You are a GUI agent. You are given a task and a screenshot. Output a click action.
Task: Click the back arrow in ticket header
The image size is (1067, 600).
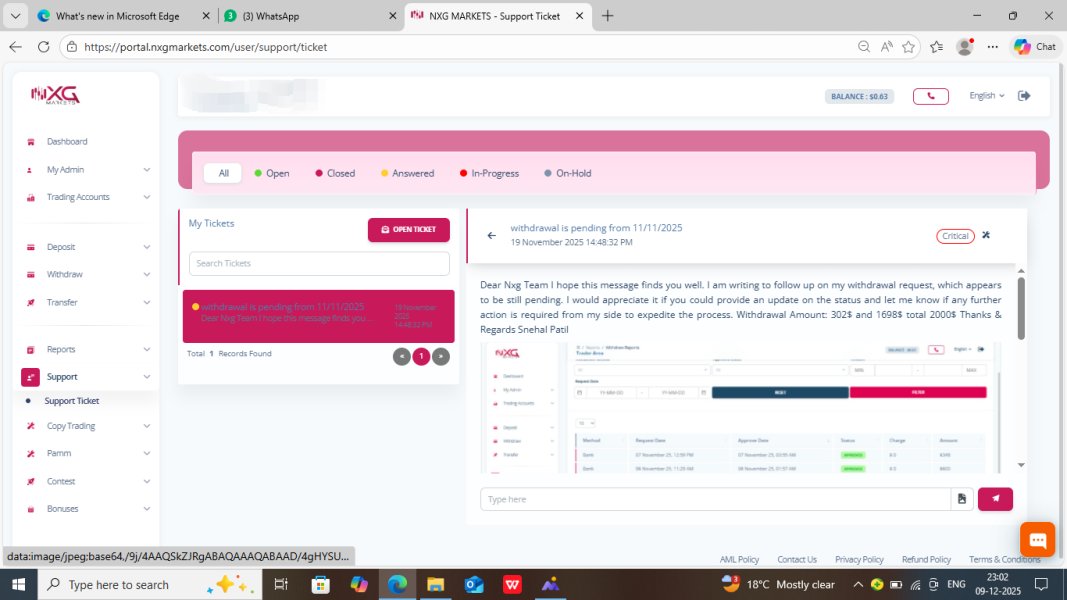point(491,235)
